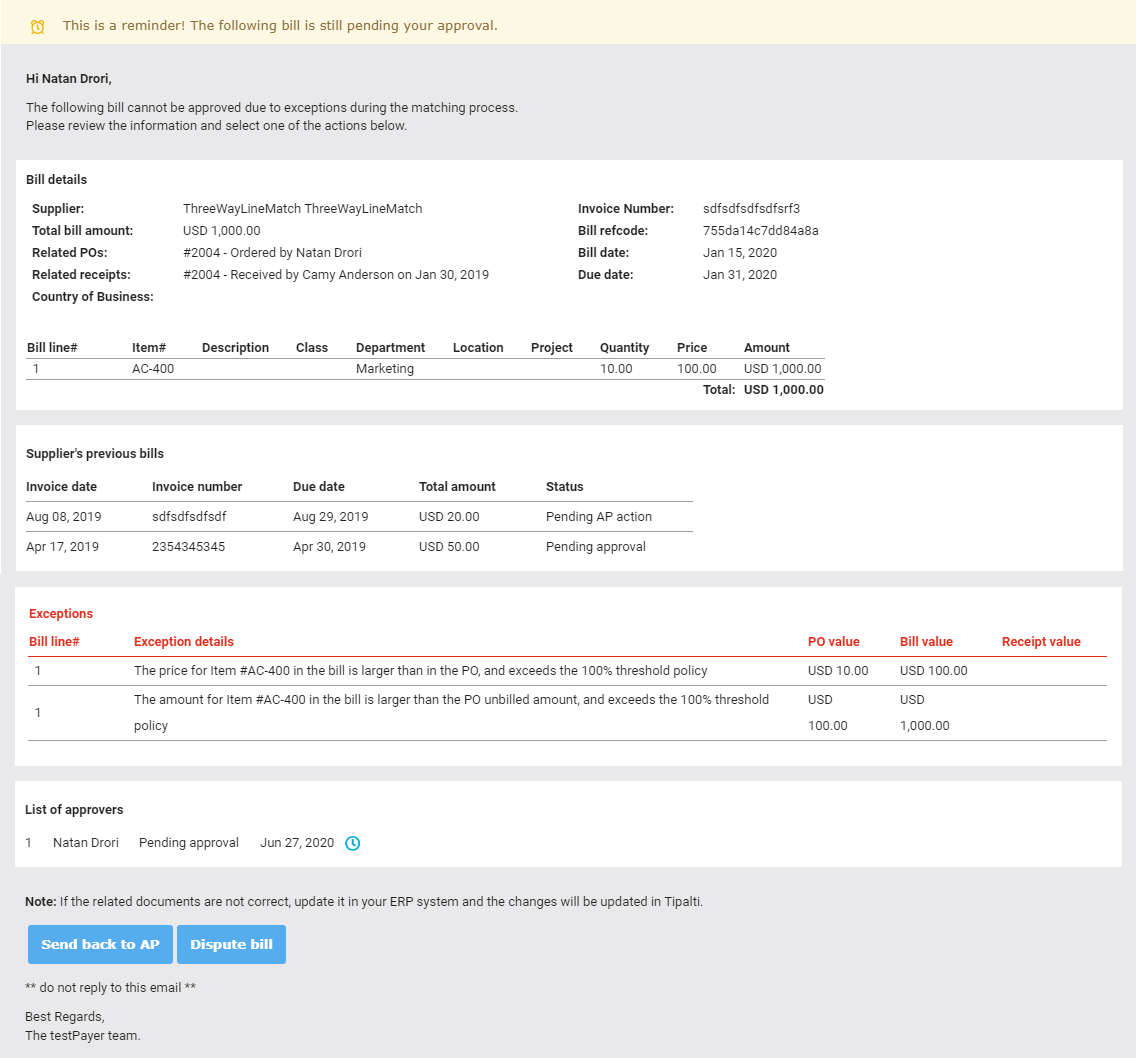Click bill date Jan 15, 2020
Viewport: 1136px width, 1058px height.
coord(740,253)
